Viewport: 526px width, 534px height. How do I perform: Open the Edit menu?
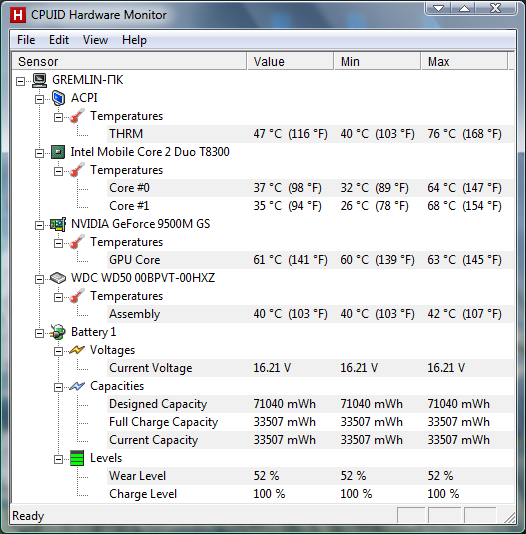click(x=59, y=40)
